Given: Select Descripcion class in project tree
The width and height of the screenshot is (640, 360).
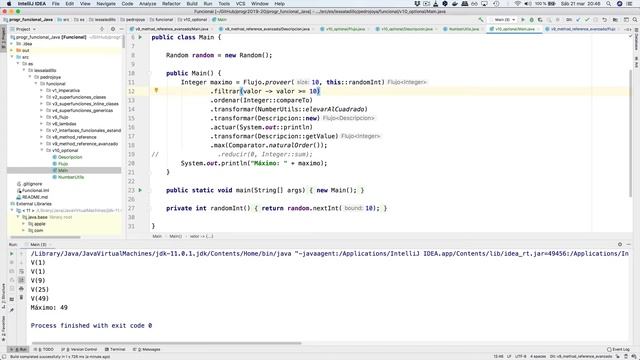Looking at the screenshot, I should click(70, 157).
